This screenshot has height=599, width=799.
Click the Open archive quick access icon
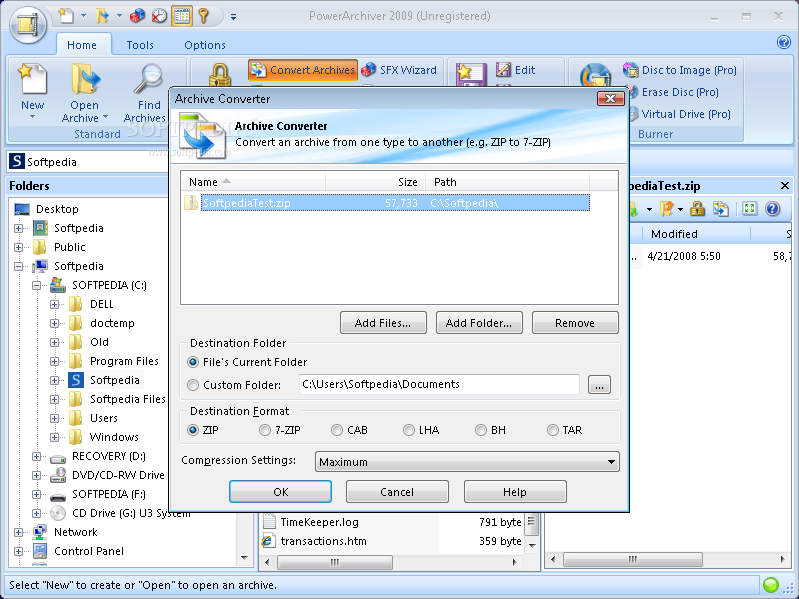point(102,16)
